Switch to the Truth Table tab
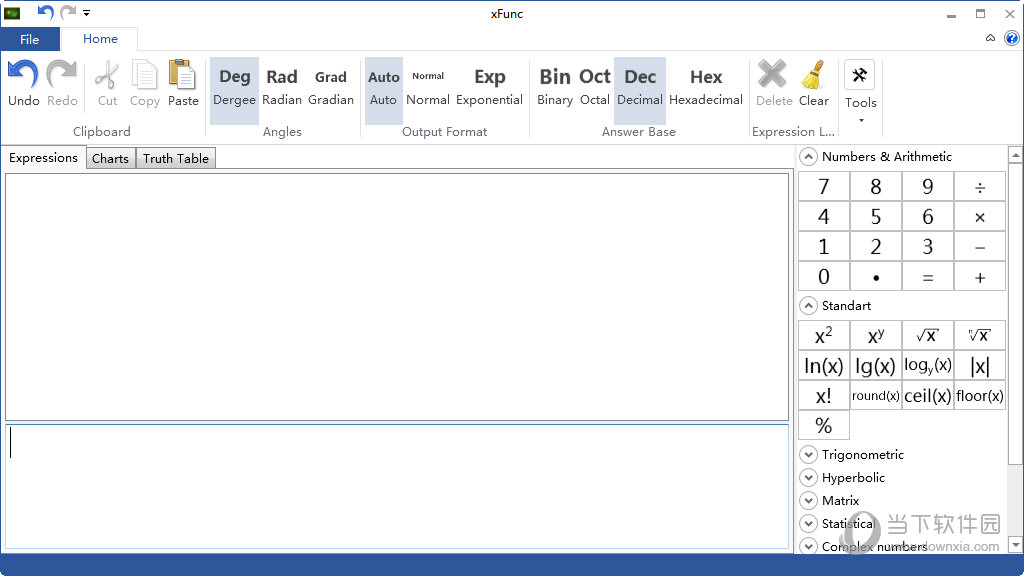Image resolution: width=1024 pixels, height=576 pixels. click(176, 159)
